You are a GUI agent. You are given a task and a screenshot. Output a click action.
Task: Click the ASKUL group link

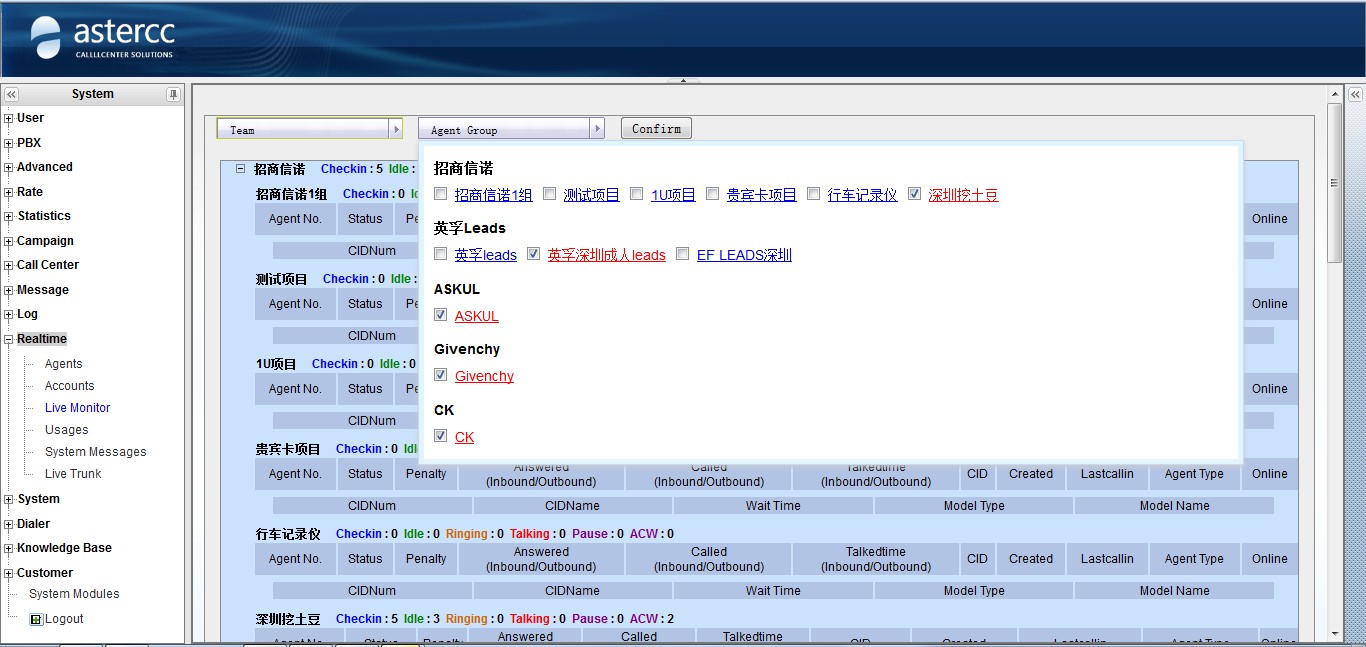coord(476,316)
